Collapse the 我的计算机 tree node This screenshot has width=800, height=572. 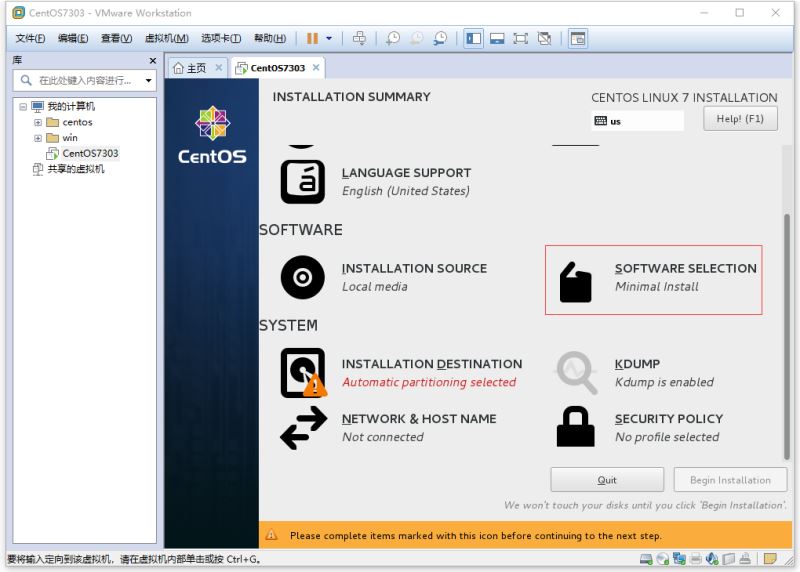pyautogui.click(x=23, y=106)
